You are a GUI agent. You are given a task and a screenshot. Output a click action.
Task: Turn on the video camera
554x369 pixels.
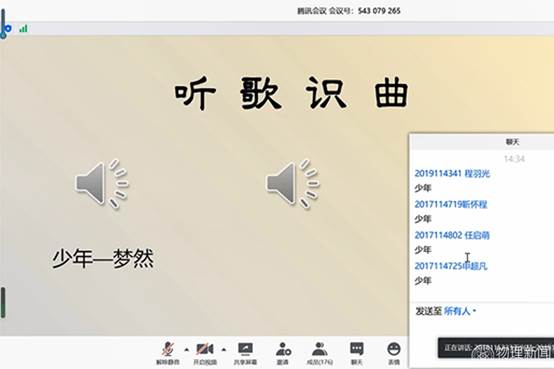pyautogui.click(x=205, y=353)
